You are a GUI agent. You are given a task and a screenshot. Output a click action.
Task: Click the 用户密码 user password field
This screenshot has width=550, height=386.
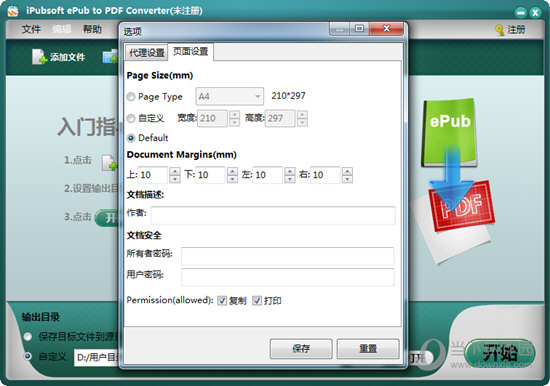click(288, 277)
